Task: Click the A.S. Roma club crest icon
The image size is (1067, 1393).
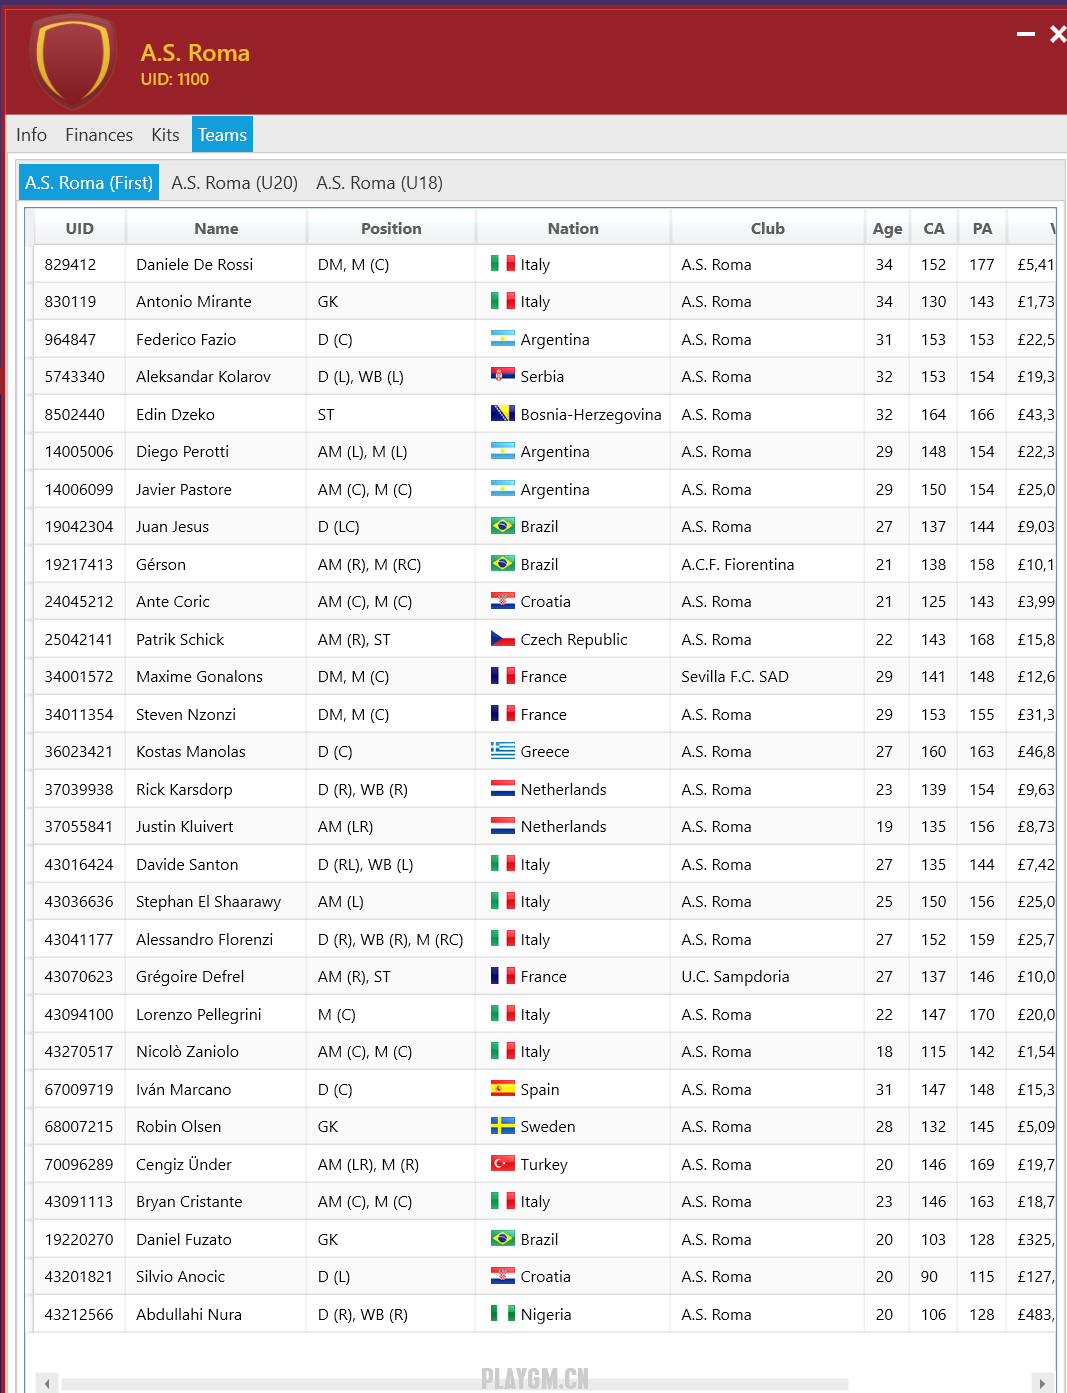Action: [73, 62]
